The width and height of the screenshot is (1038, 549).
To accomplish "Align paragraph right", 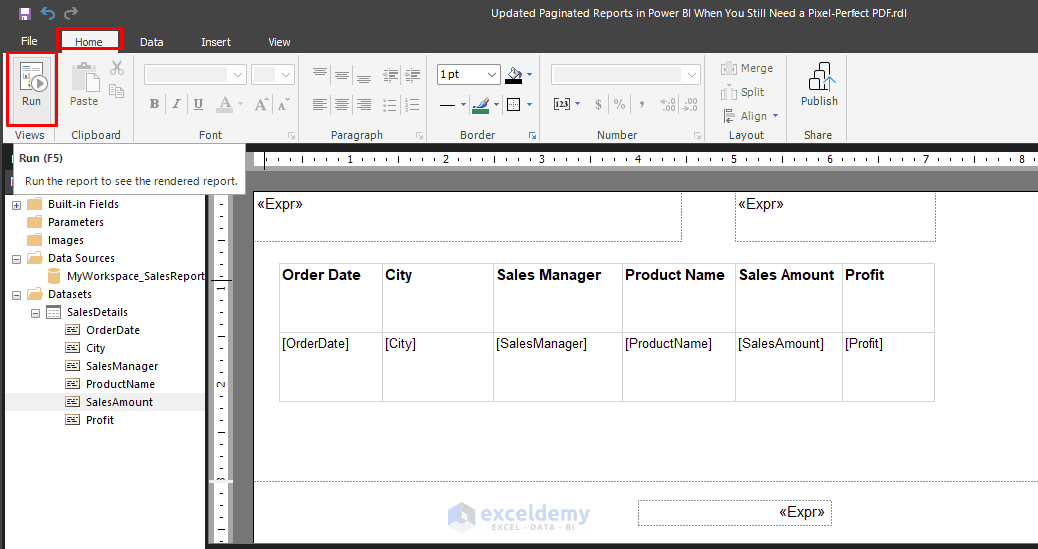I will (364, 104).
